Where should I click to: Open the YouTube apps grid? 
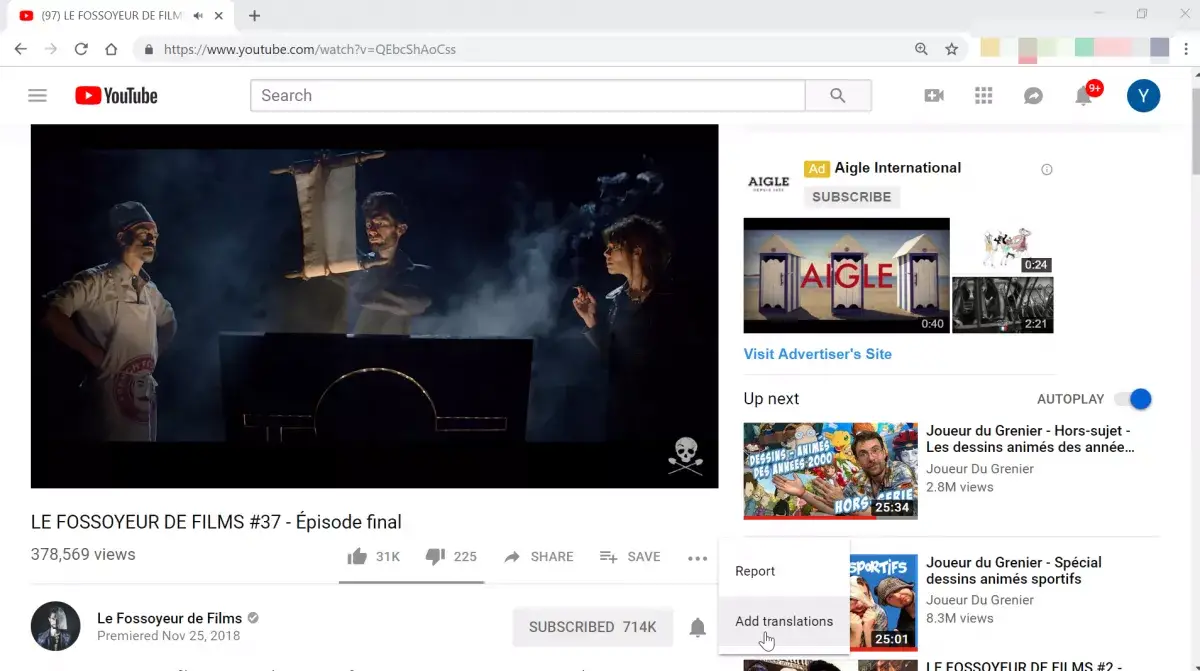(983, 96)
